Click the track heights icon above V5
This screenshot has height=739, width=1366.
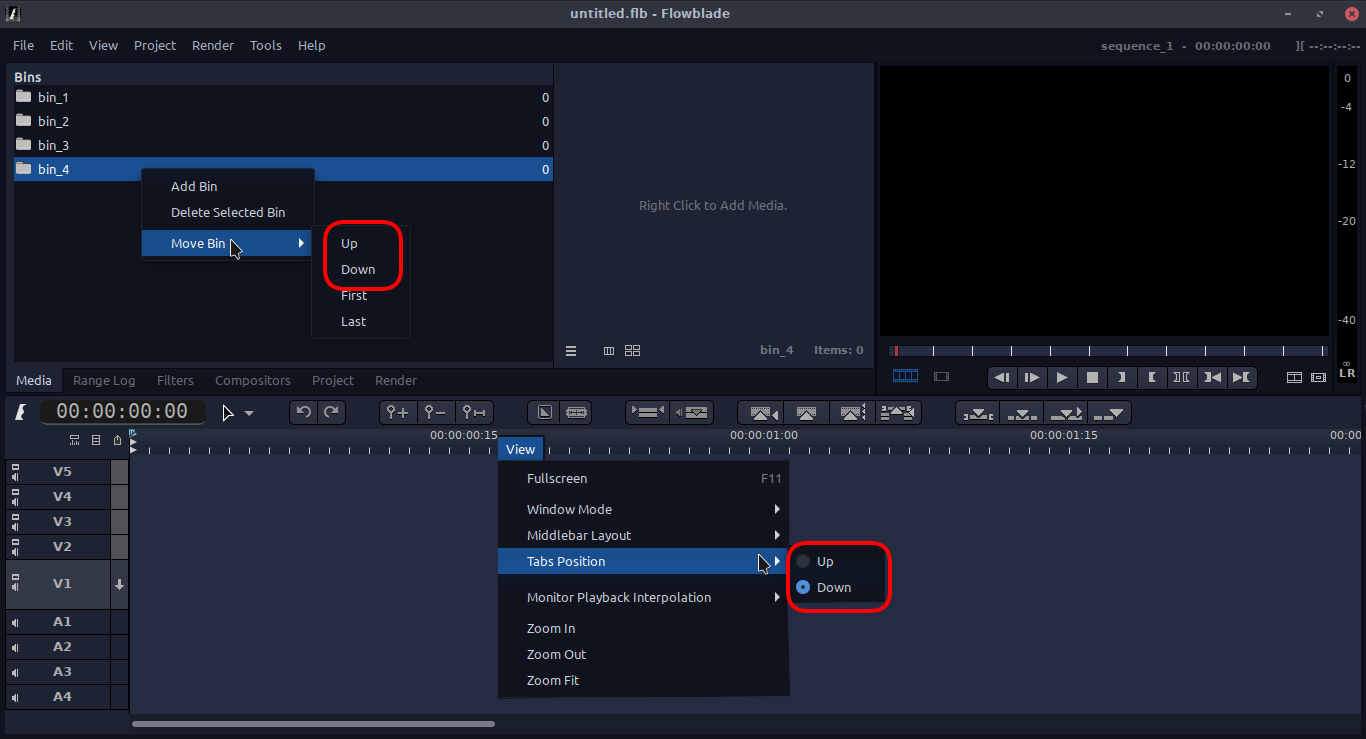point(75,440)
